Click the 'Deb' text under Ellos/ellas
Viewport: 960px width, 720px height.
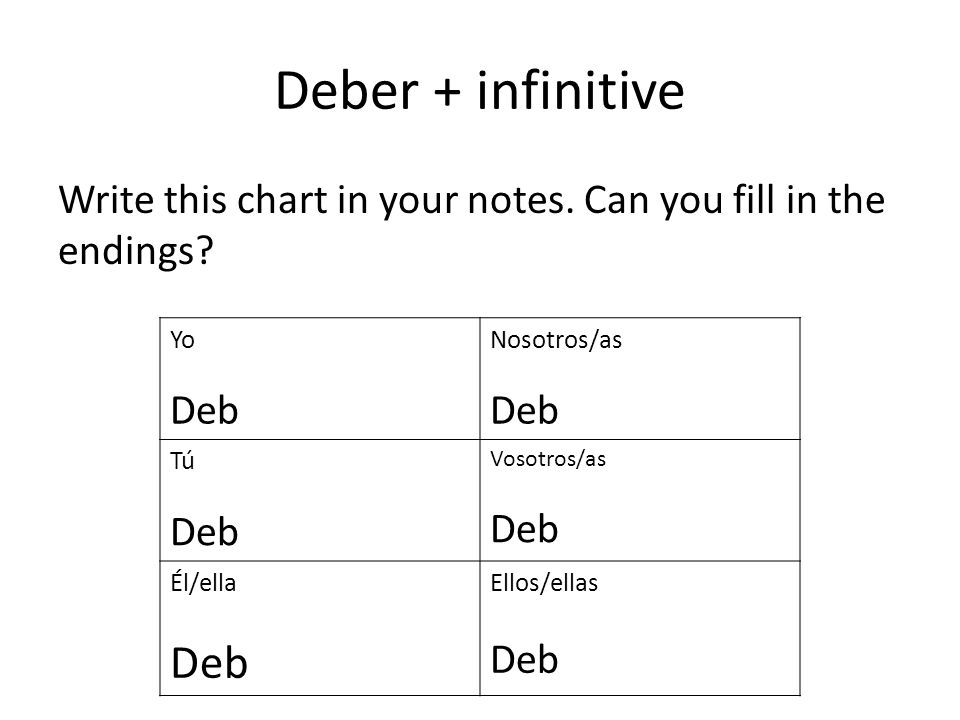pos(524,659)
